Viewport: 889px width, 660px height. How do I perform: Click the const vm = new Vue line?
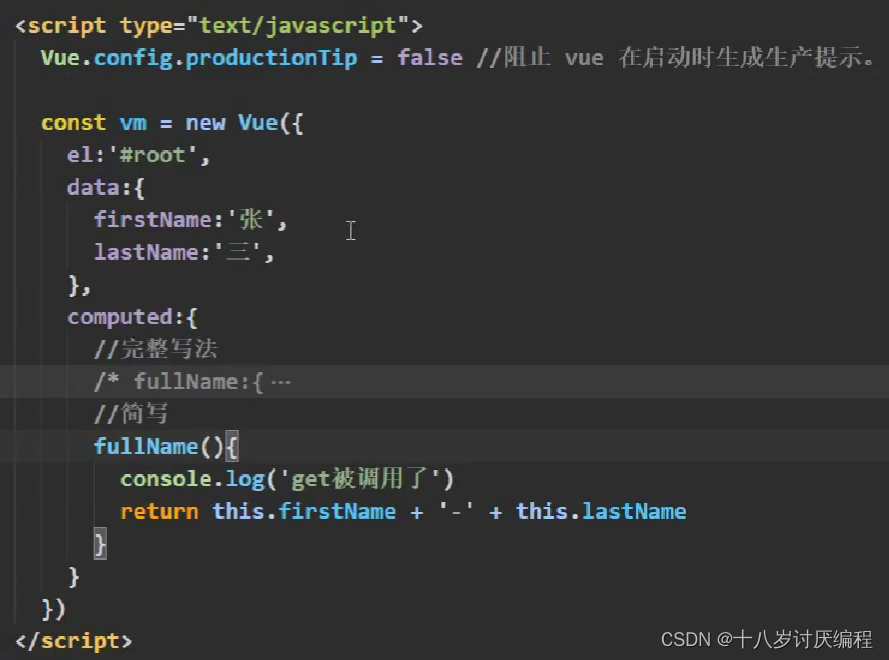(172, 123)
